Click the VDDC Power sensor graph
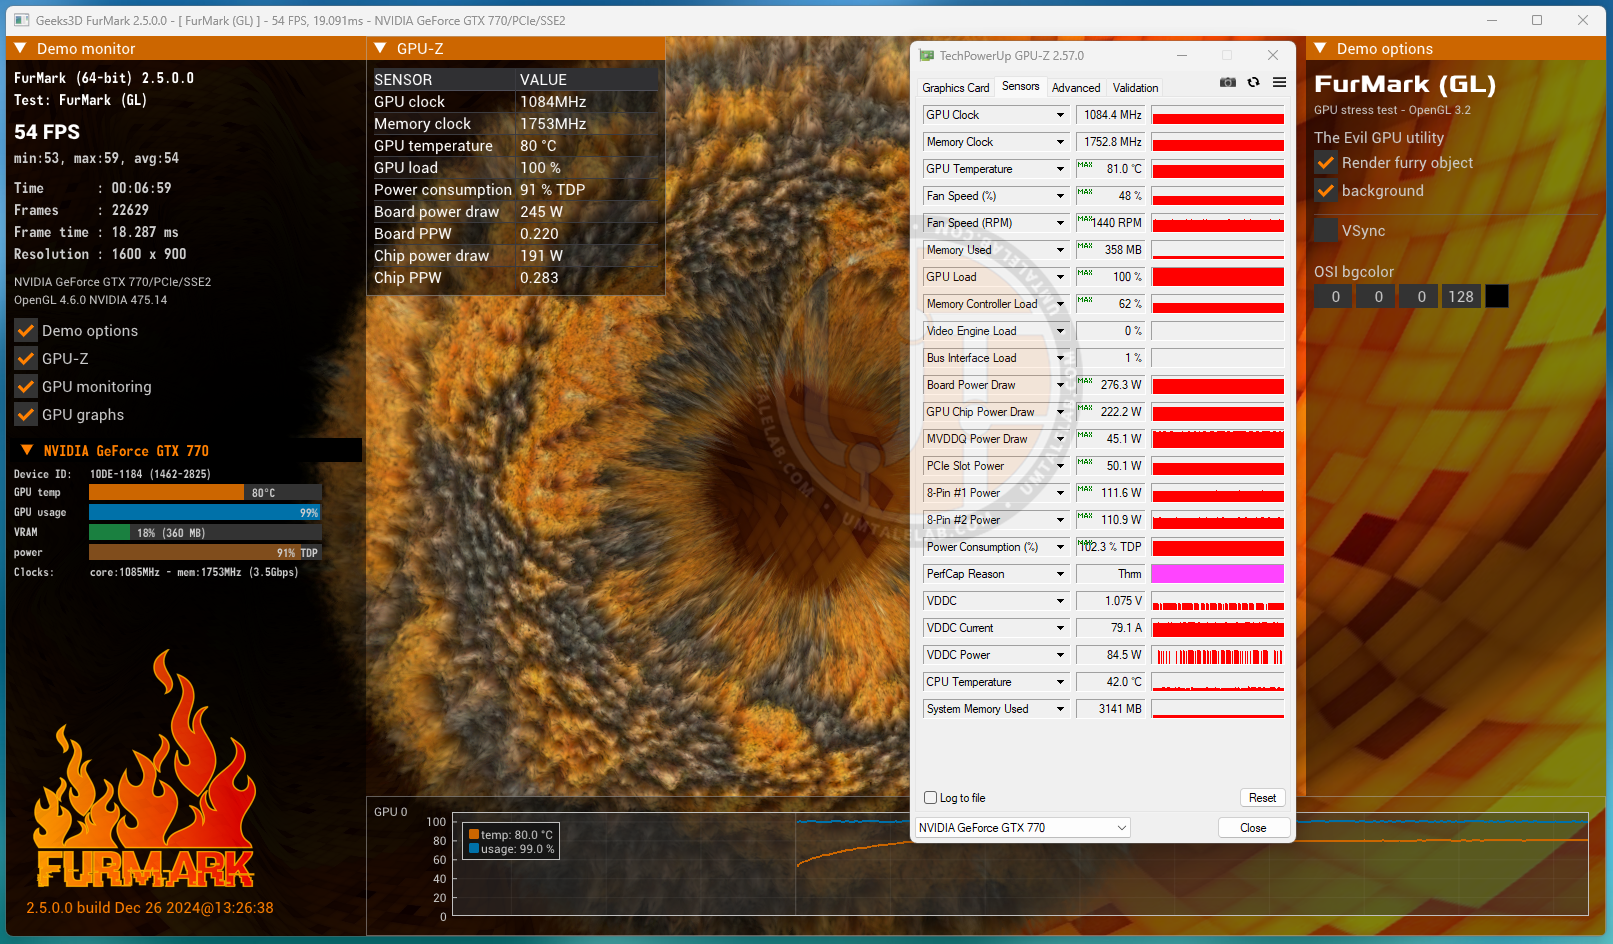1613x944 pixels. 1217,655
